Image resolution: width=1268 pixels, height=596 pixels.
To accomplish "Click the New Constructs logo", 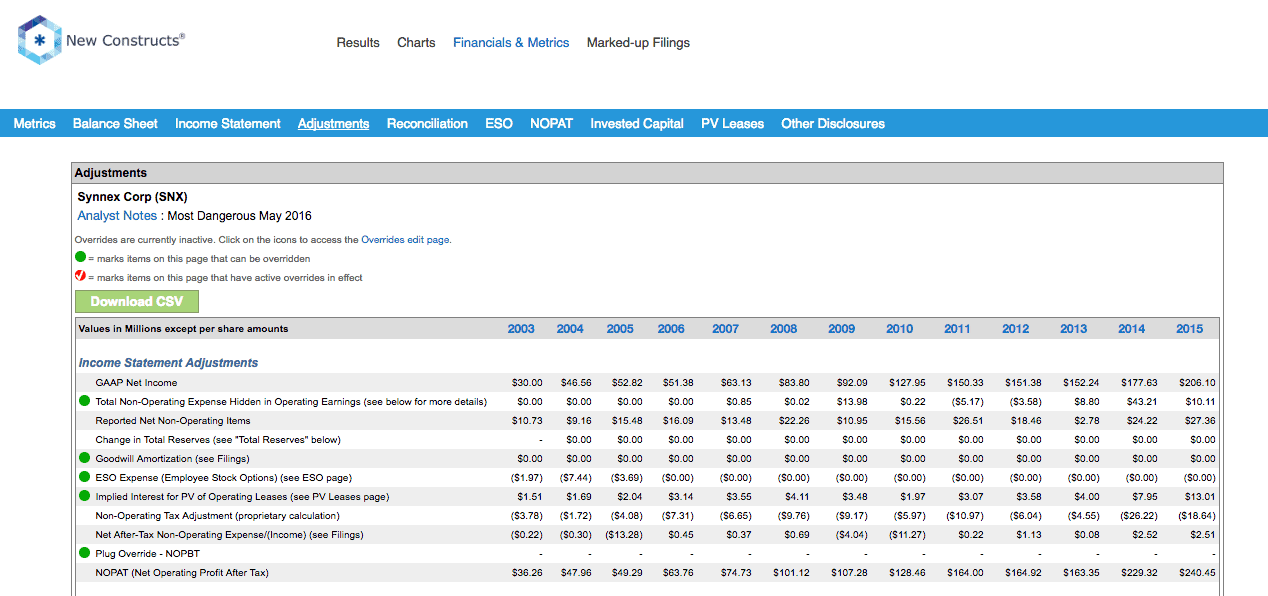I will click(101, 41).
